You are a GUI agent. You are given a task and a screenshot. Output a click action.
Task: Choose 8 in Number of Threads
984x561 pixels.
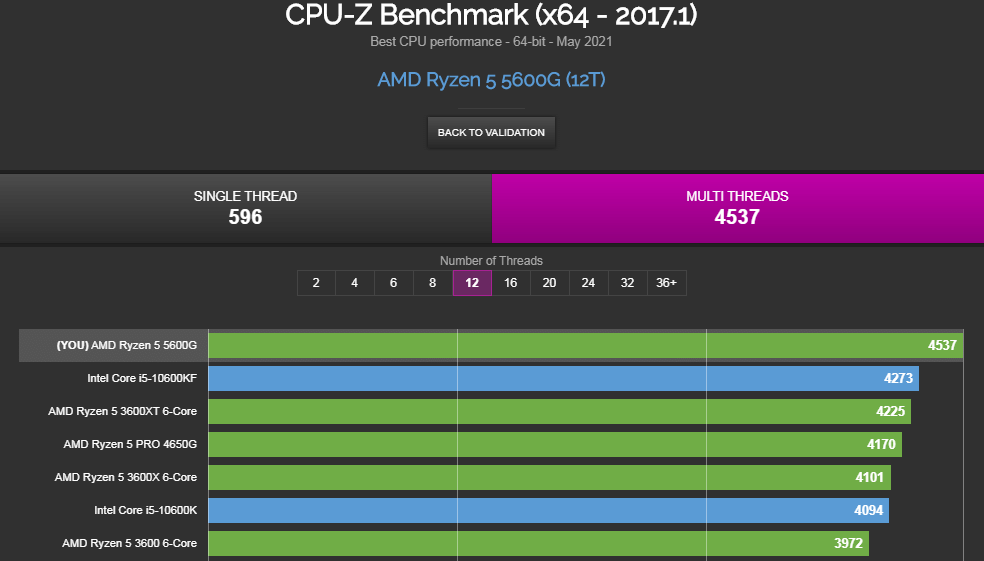click(x=432, y=283)
